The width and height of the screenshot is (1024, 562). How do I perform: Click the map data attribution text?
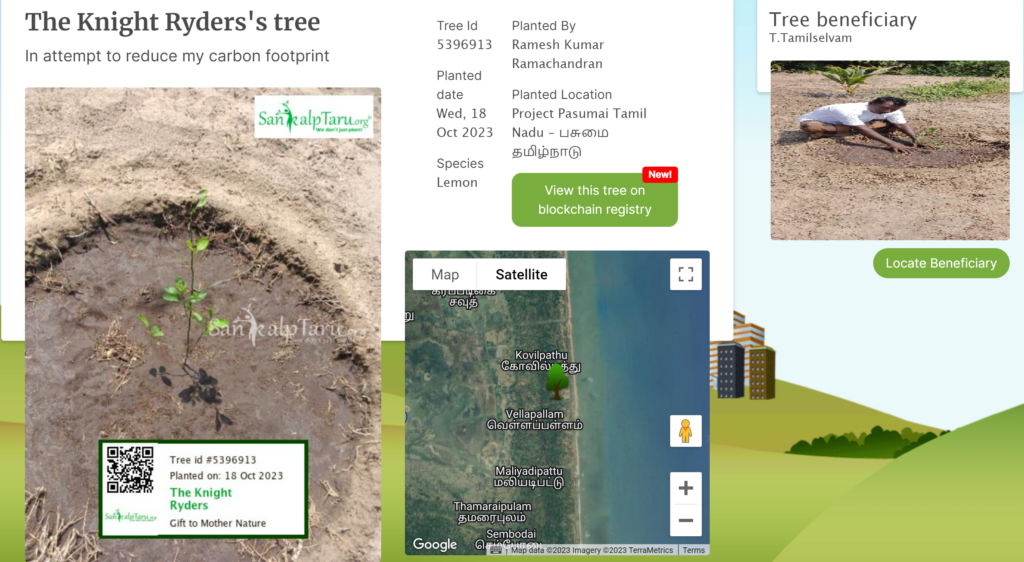(592, 550)
